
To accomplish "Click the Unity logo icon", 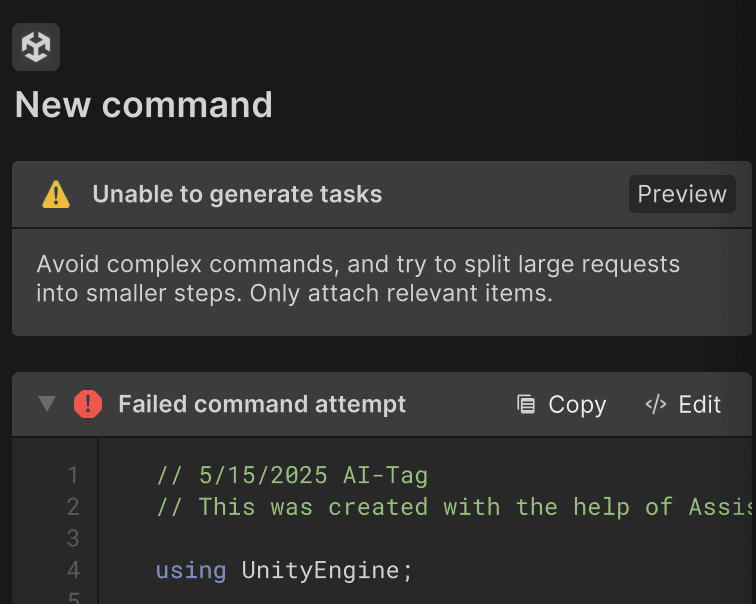I will (x=36, y=47).
